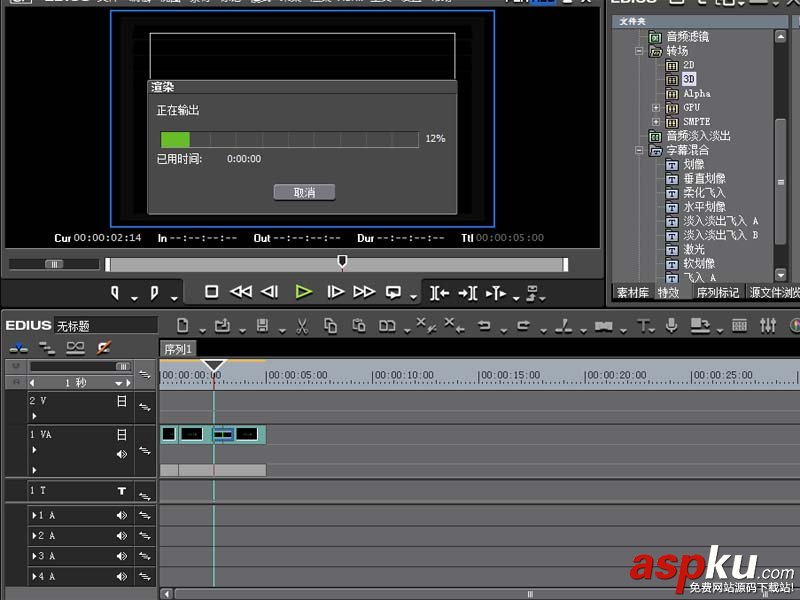
Task: Expand the SMPTE transitions folder
Action: click(x=656, y=122)
